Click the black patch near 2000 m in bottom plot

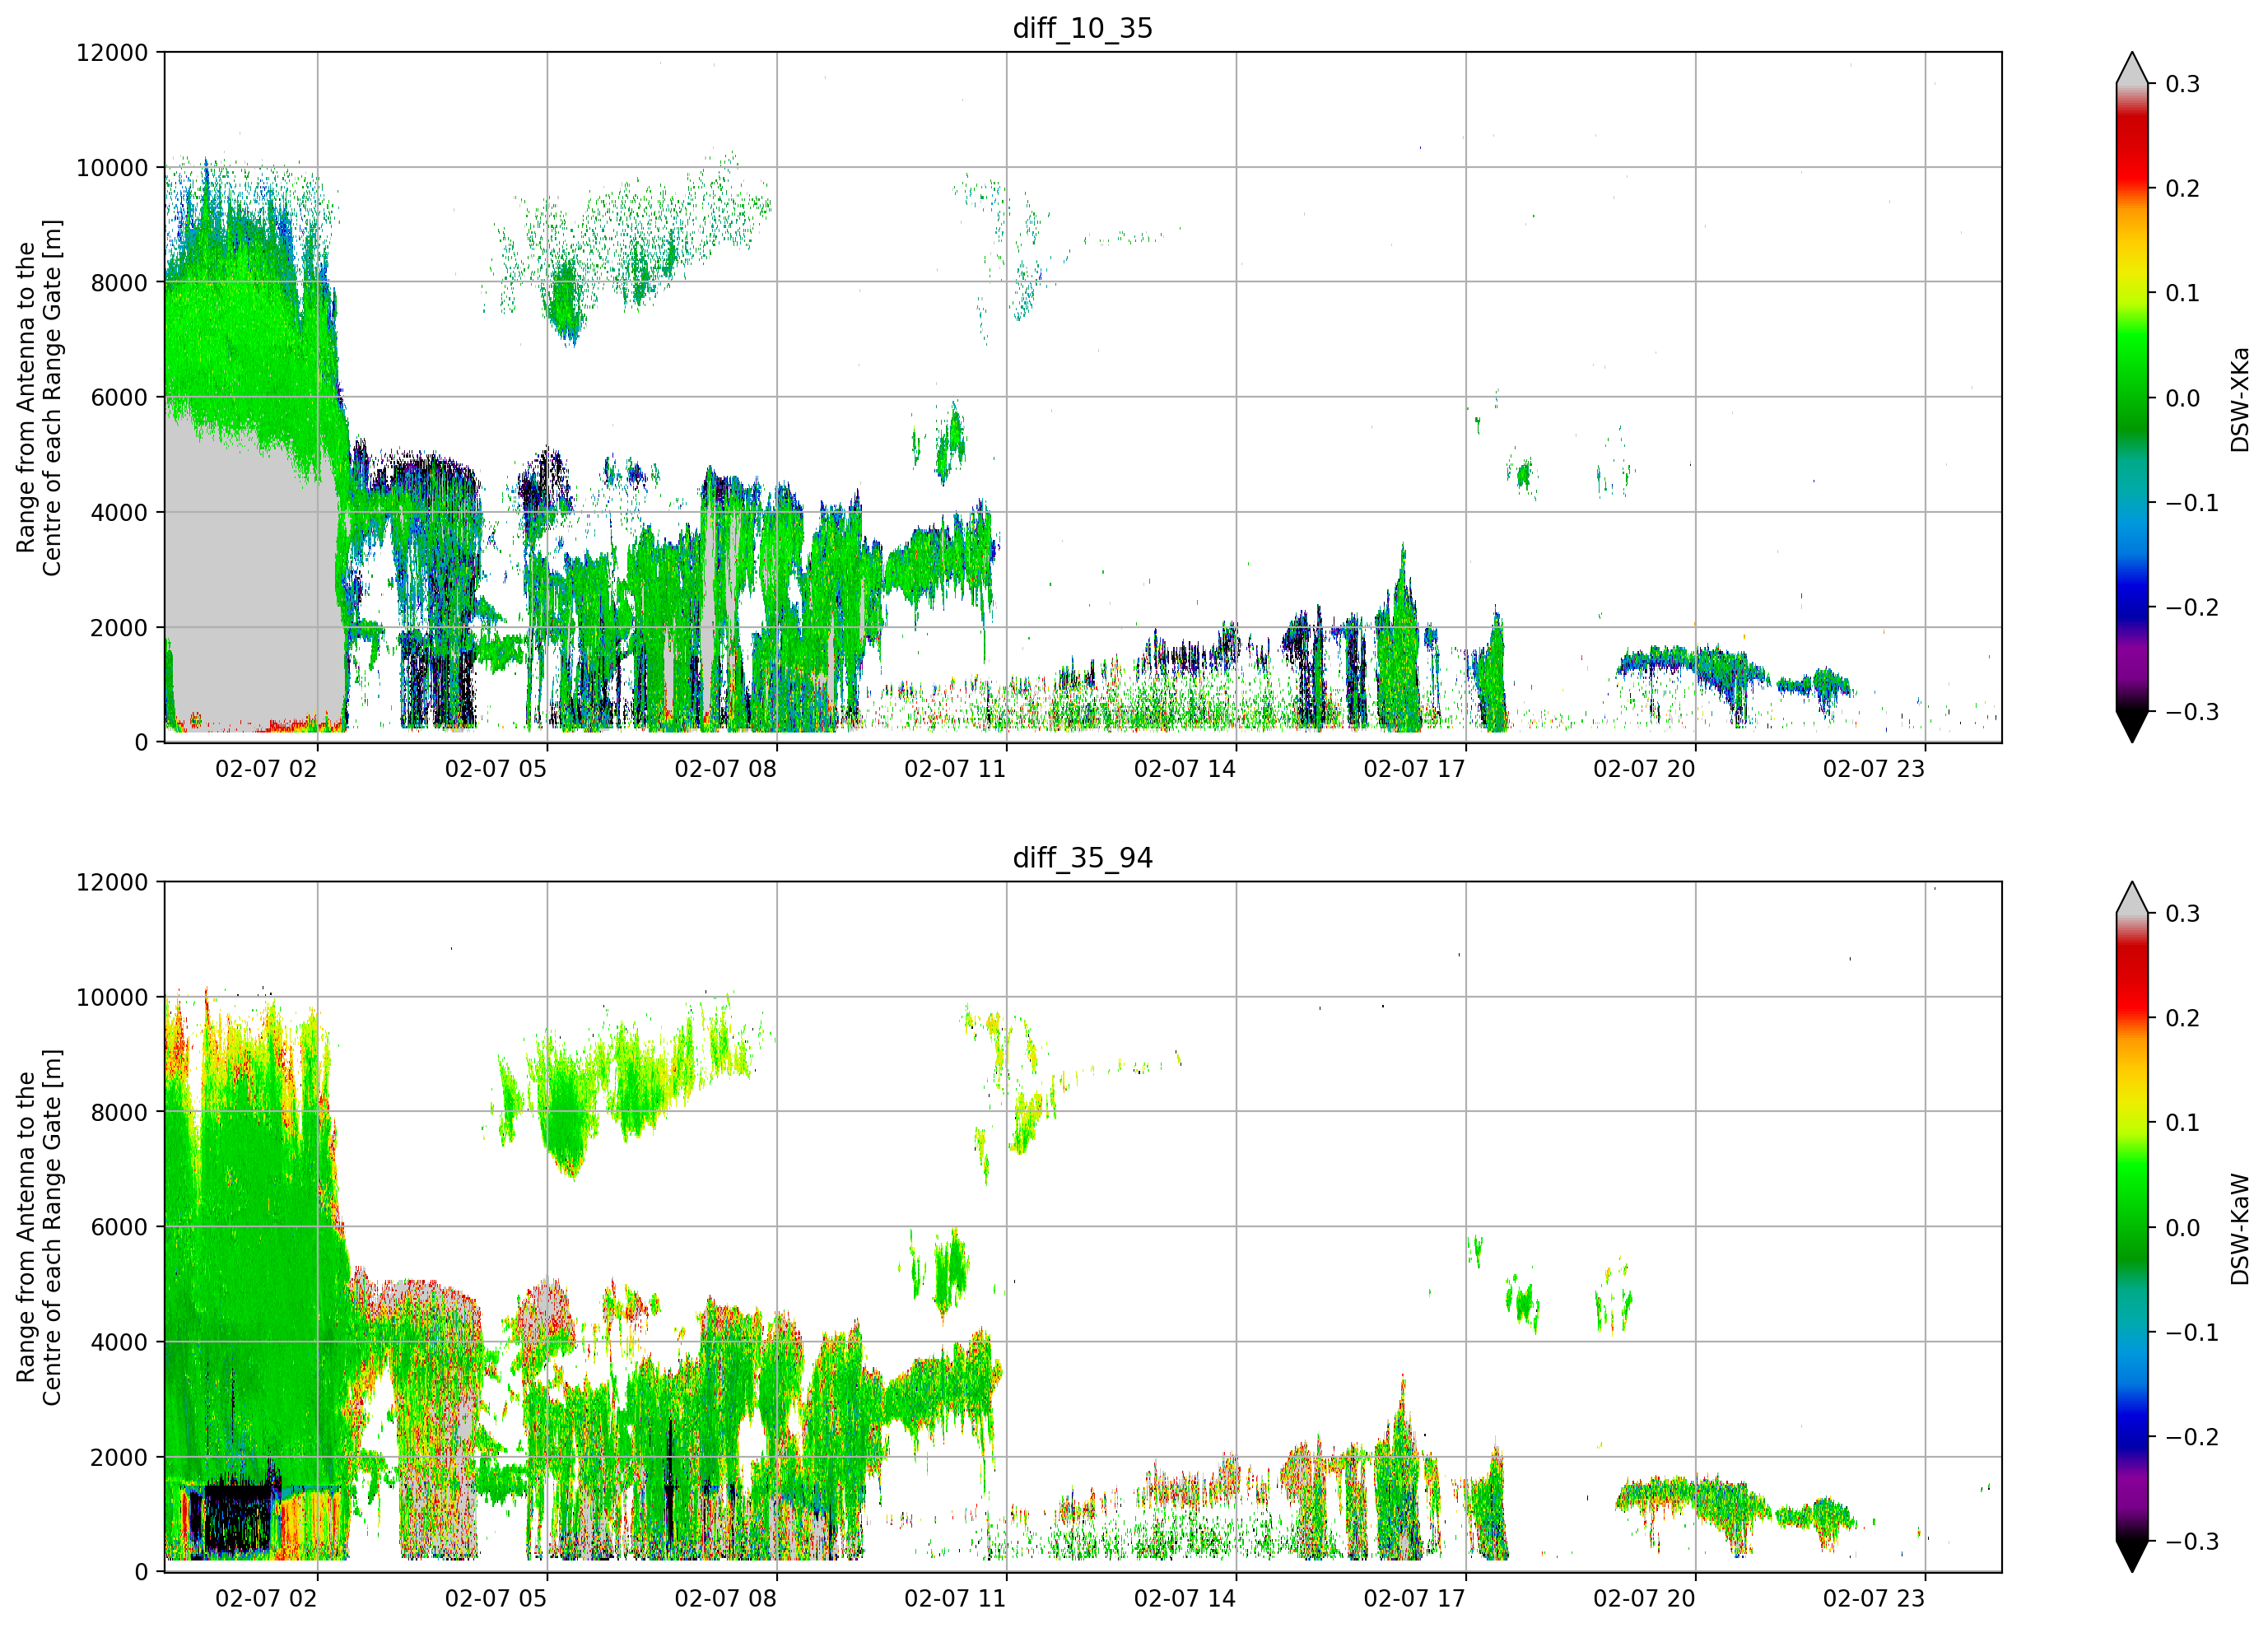(x=236, y=1518)
